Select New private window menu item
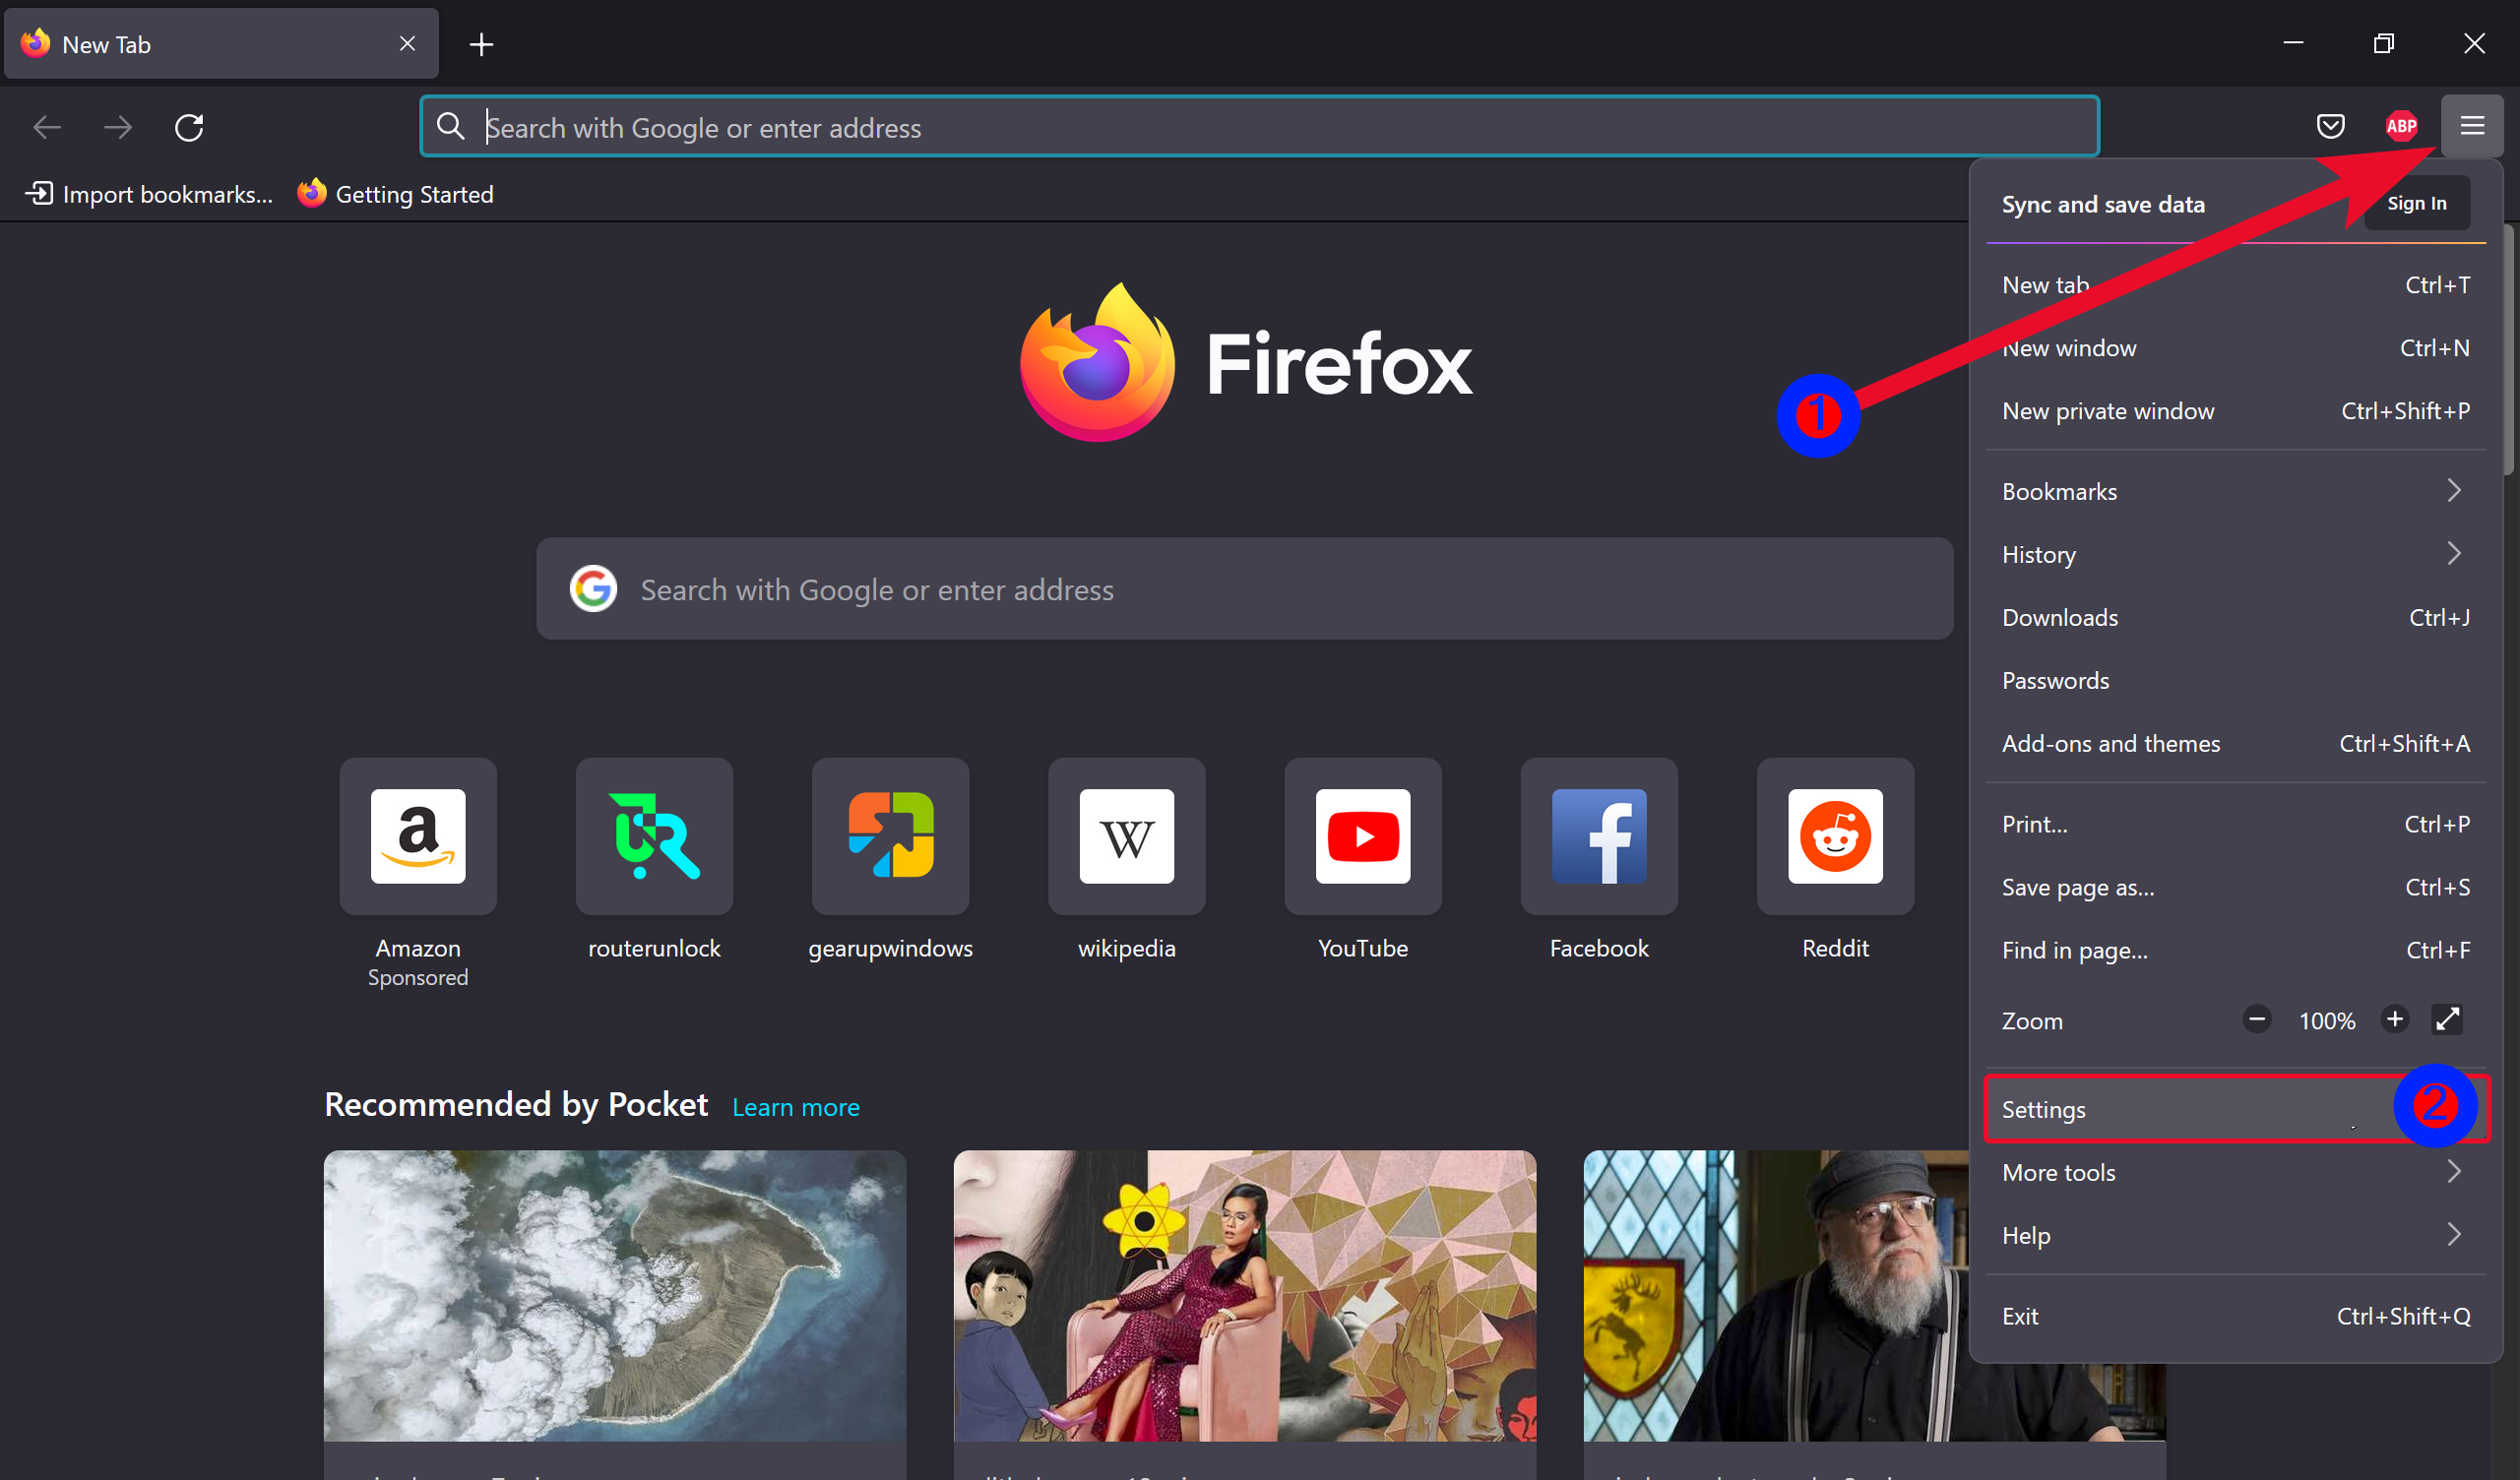This screenshot has height=1480, width=2520. click(2235, 411)
